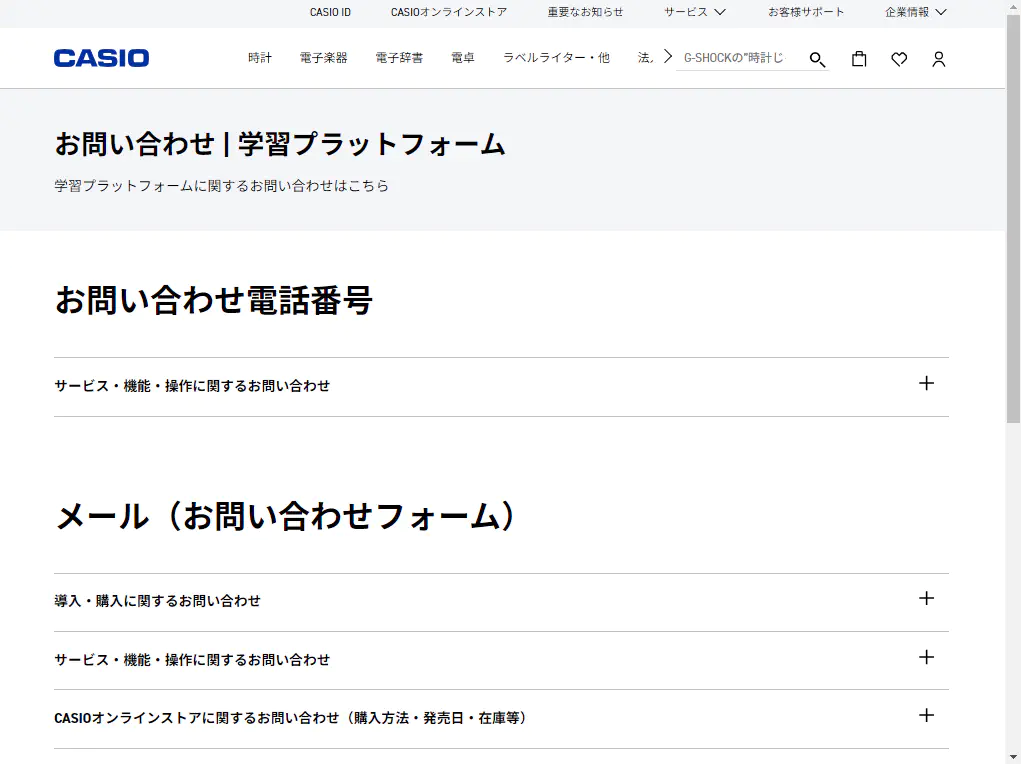Open the search with the magnifier icon
The width and height of the screenshot is (1021, 764).
[x=817, y=60]
